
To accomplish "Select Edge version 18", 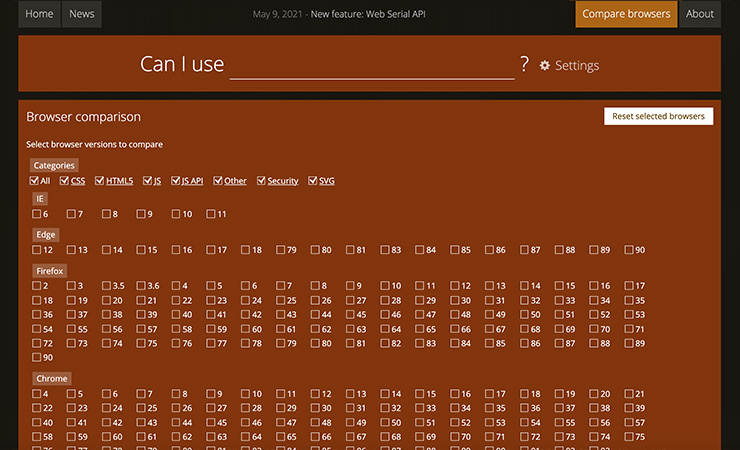I will [245, 250].
